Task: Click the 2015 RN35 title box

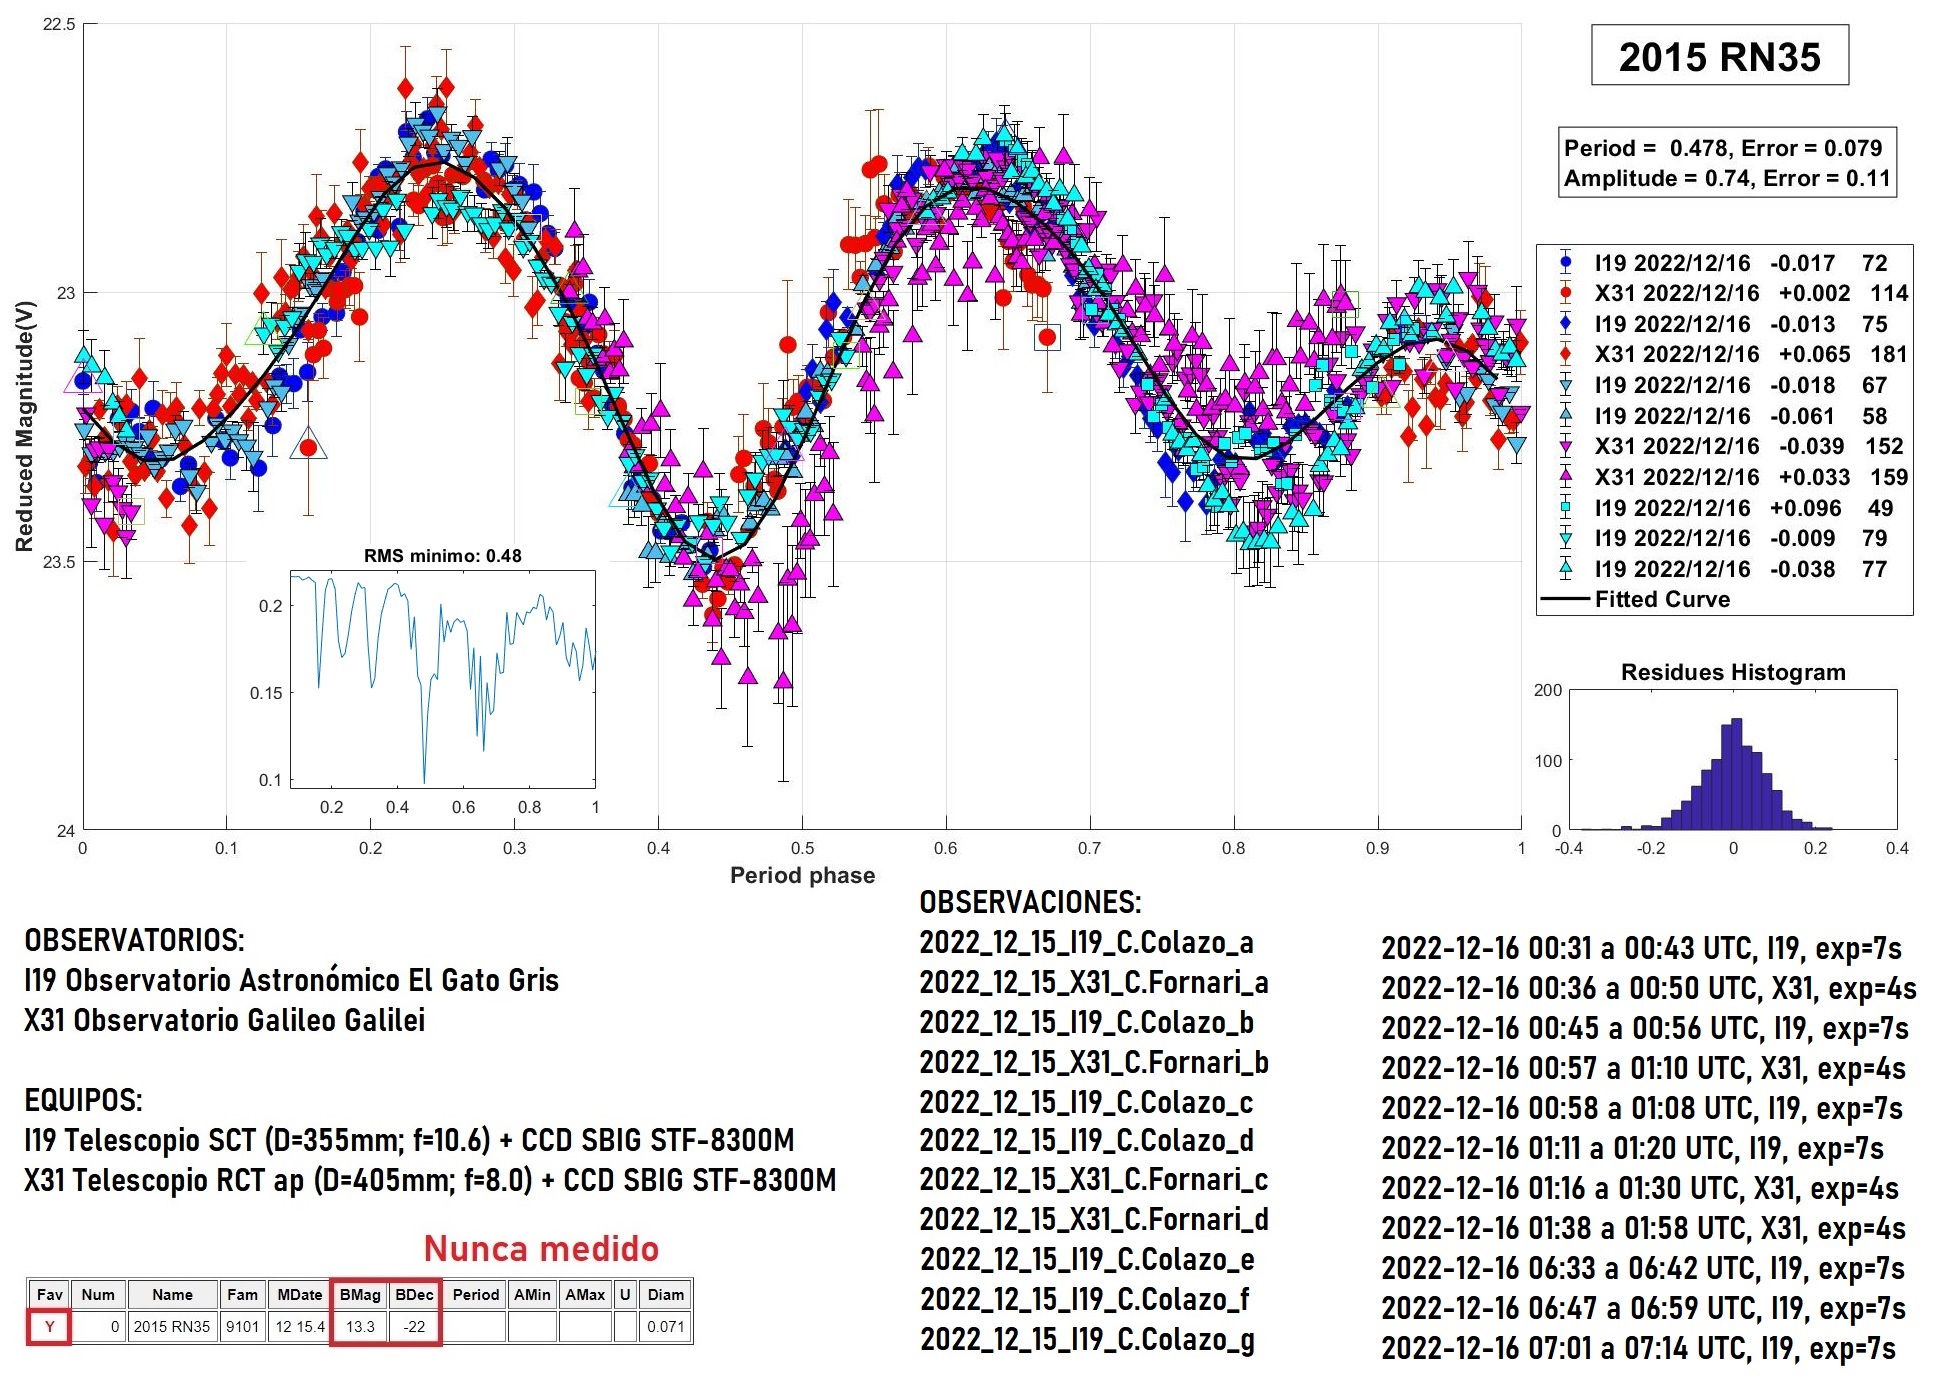Action: pos(1720,56)
